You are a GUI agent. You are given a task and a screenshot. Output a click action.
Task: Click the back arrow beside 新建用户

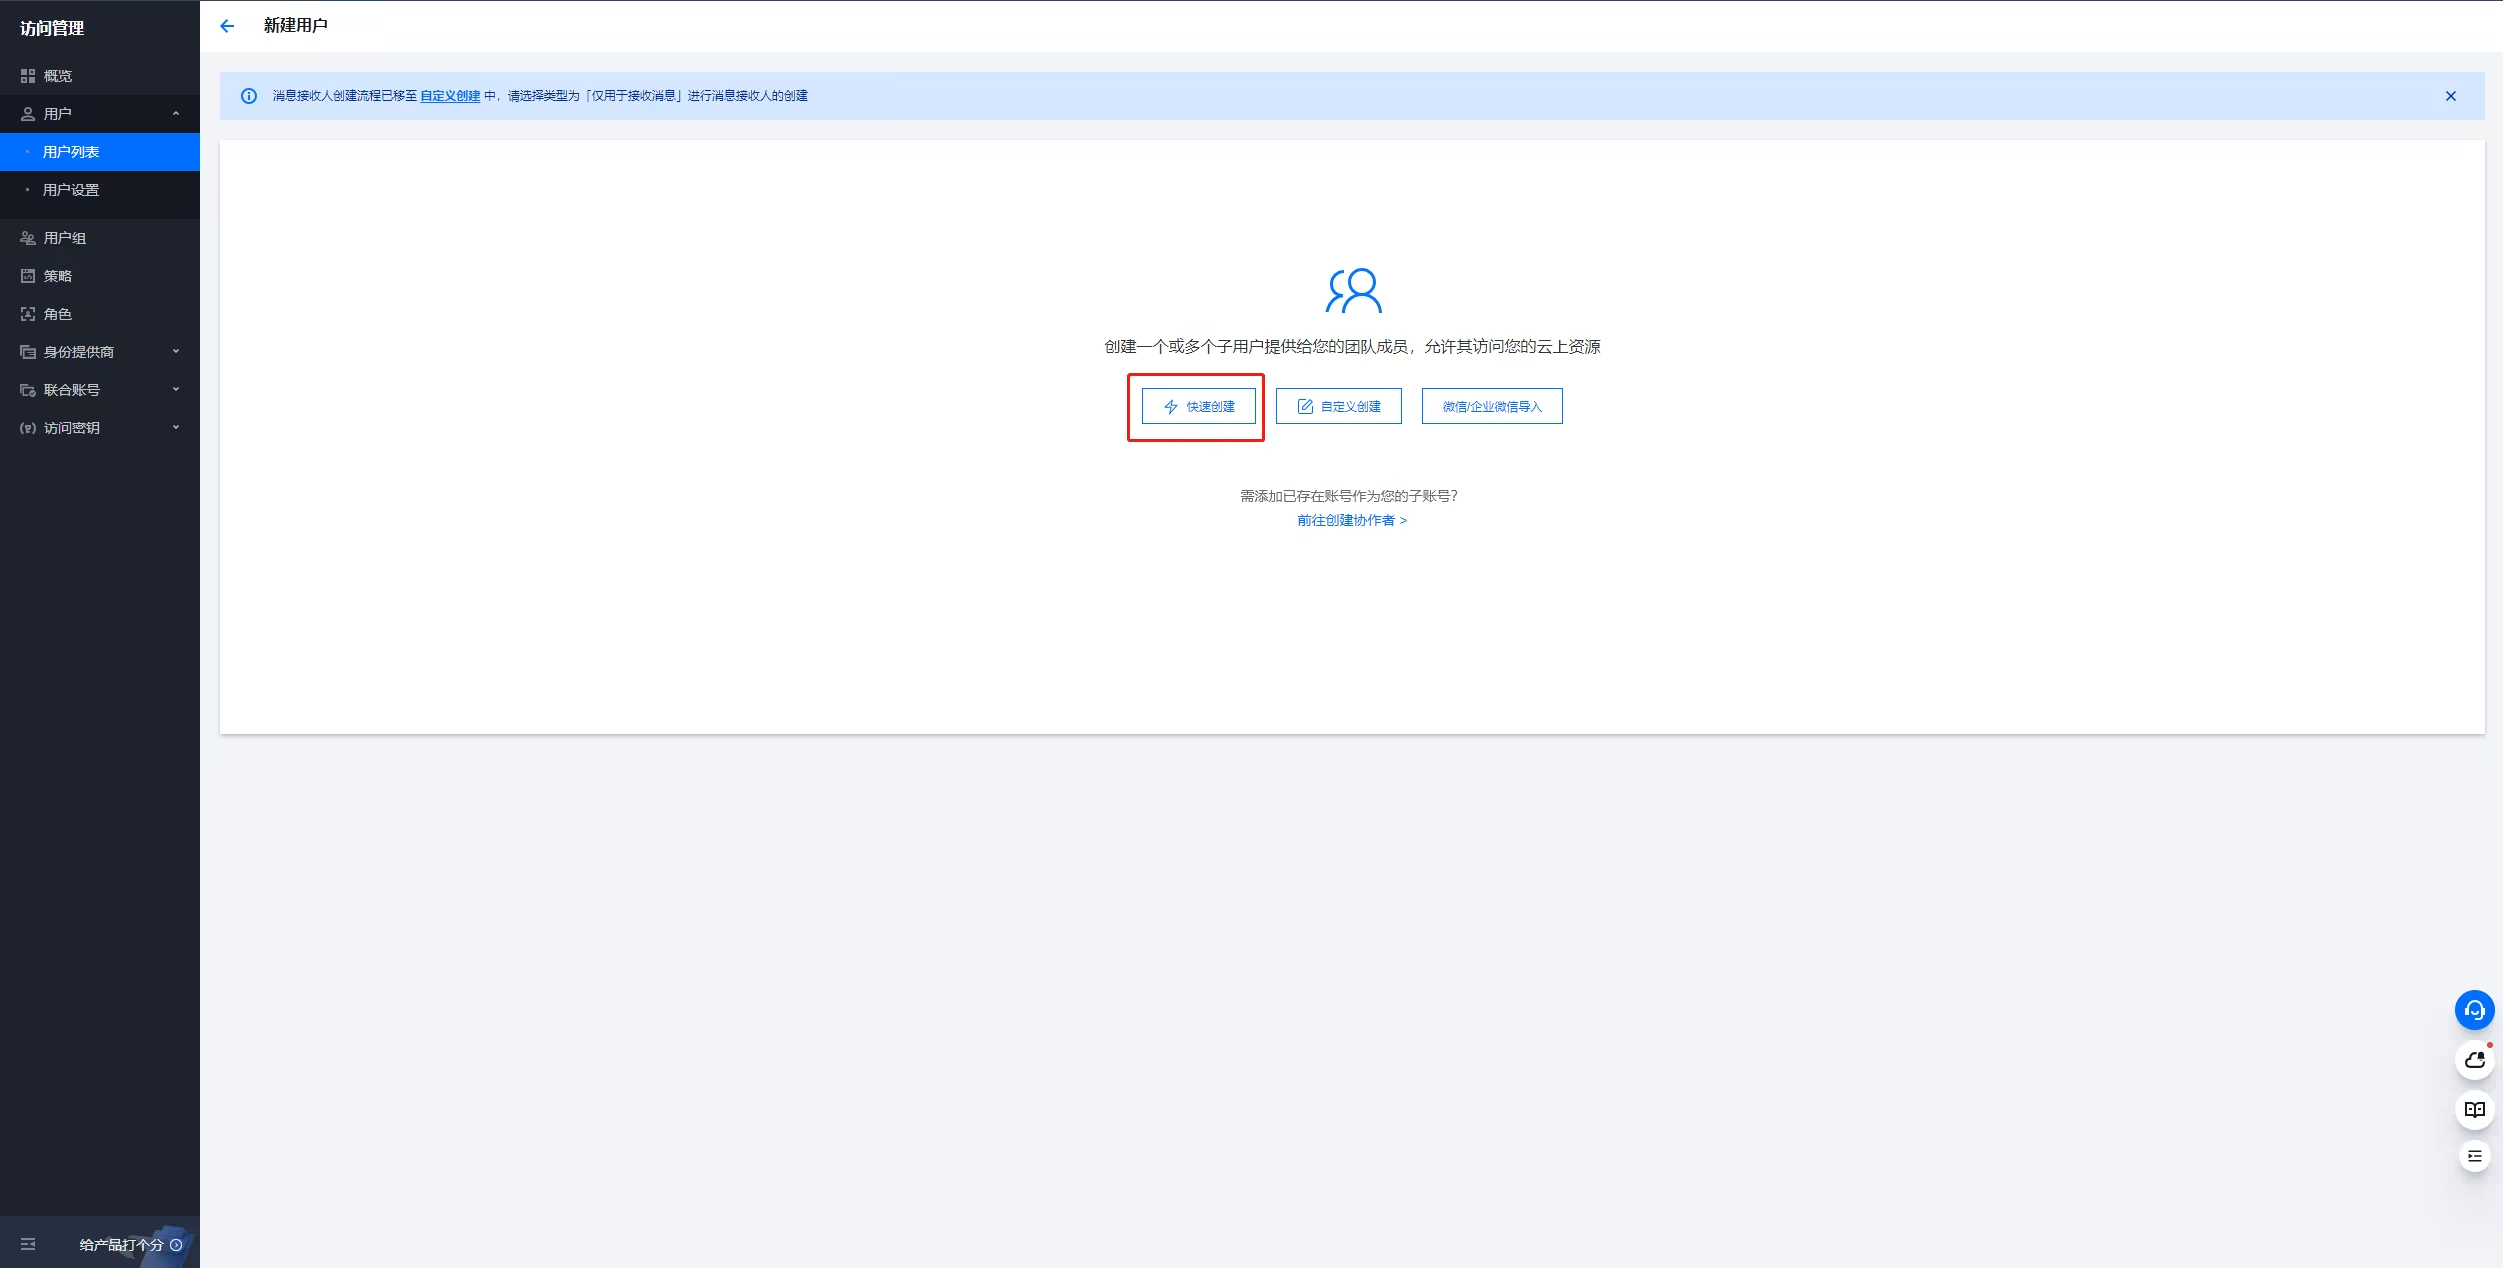coord(227,26)
